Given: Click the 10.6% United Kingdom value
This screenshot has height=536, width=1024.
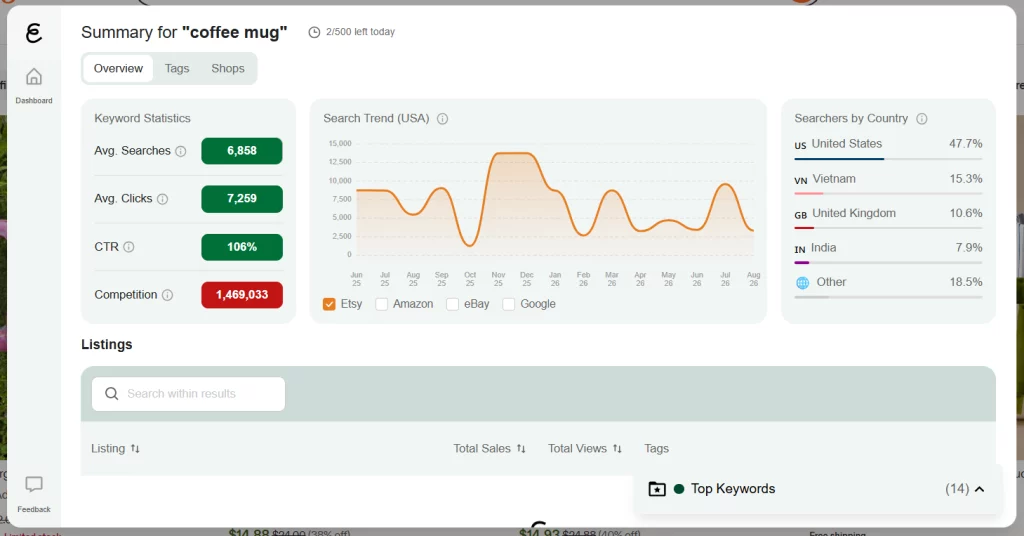Looking at the screenshot, I should pyautogui.click(x=966, y=213).
